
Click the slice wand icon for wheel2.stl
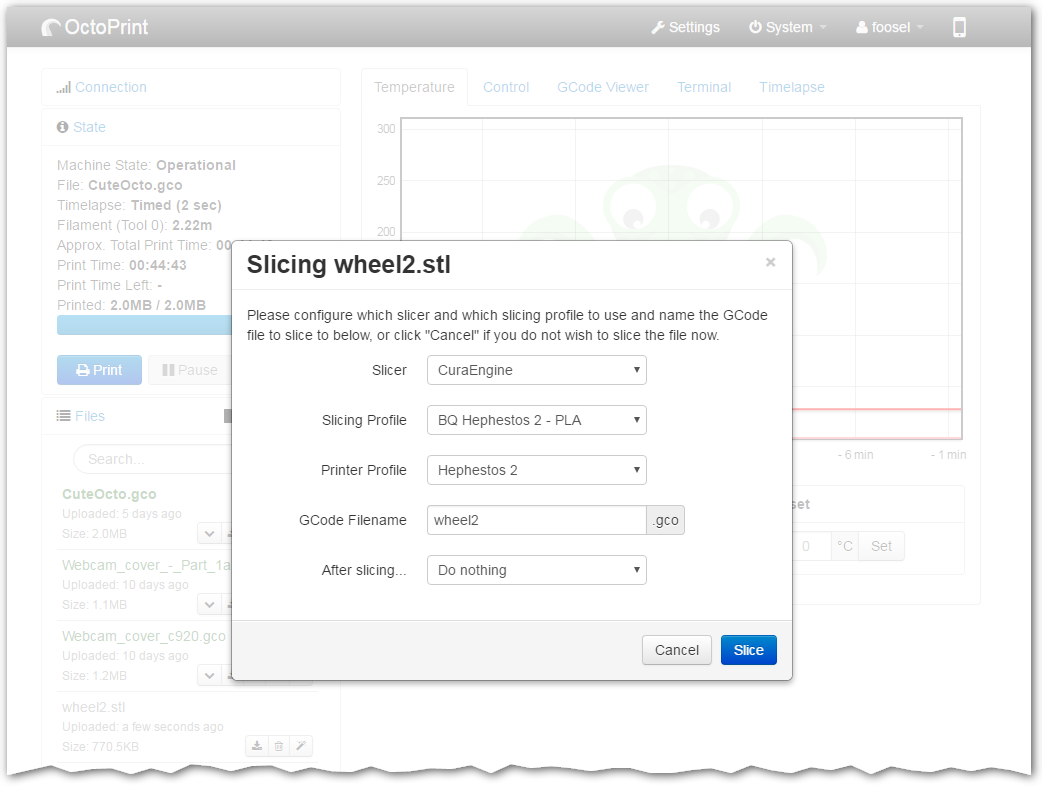tap(300, 745)
